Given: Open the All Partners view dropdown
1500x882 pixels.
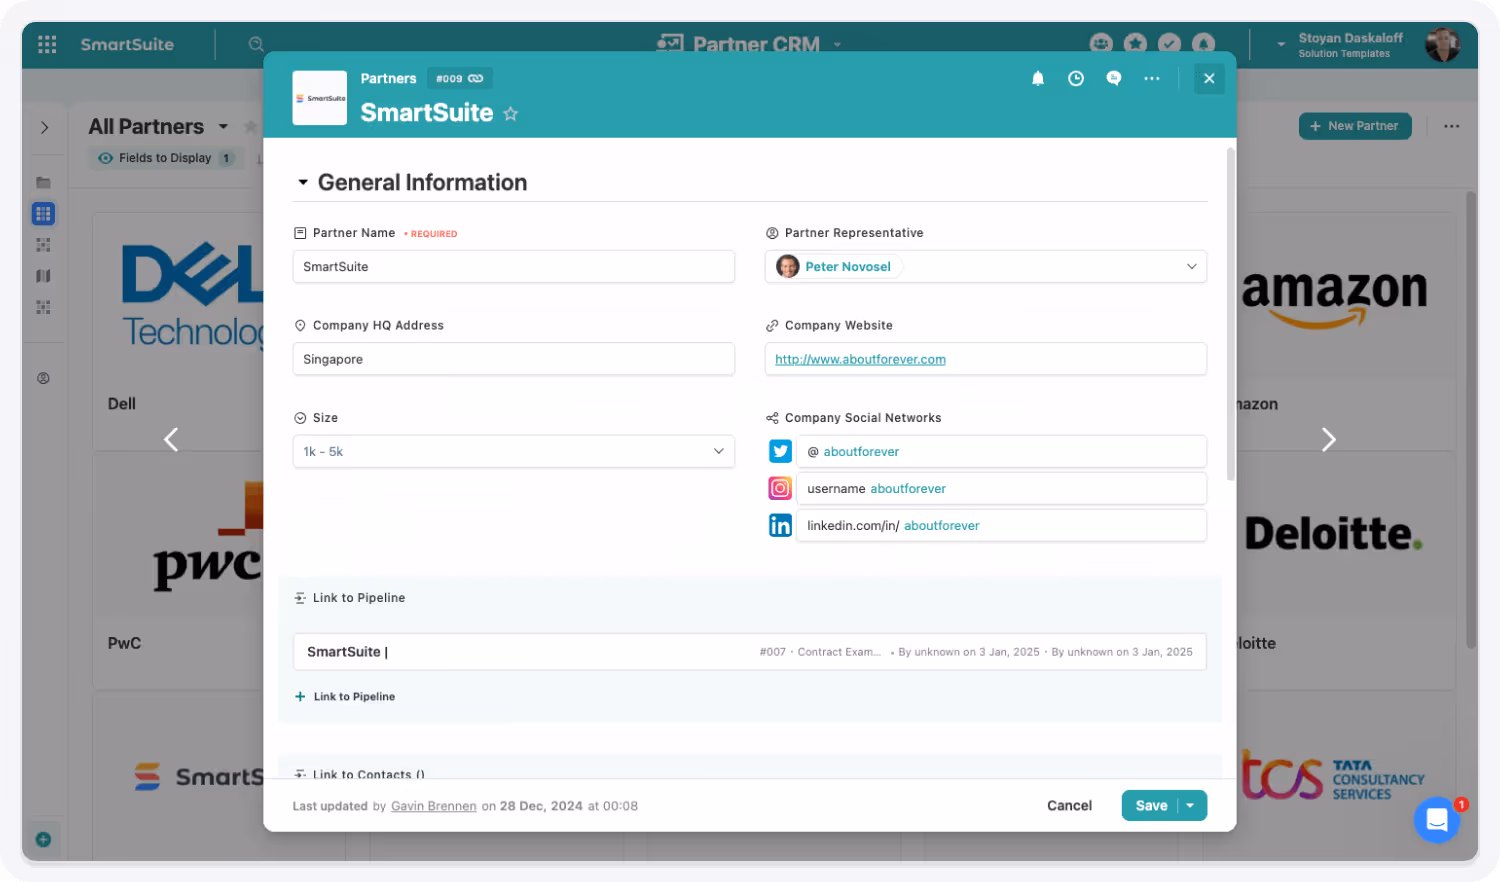Looking at the screenshot, I should click(x=223, y=127).
